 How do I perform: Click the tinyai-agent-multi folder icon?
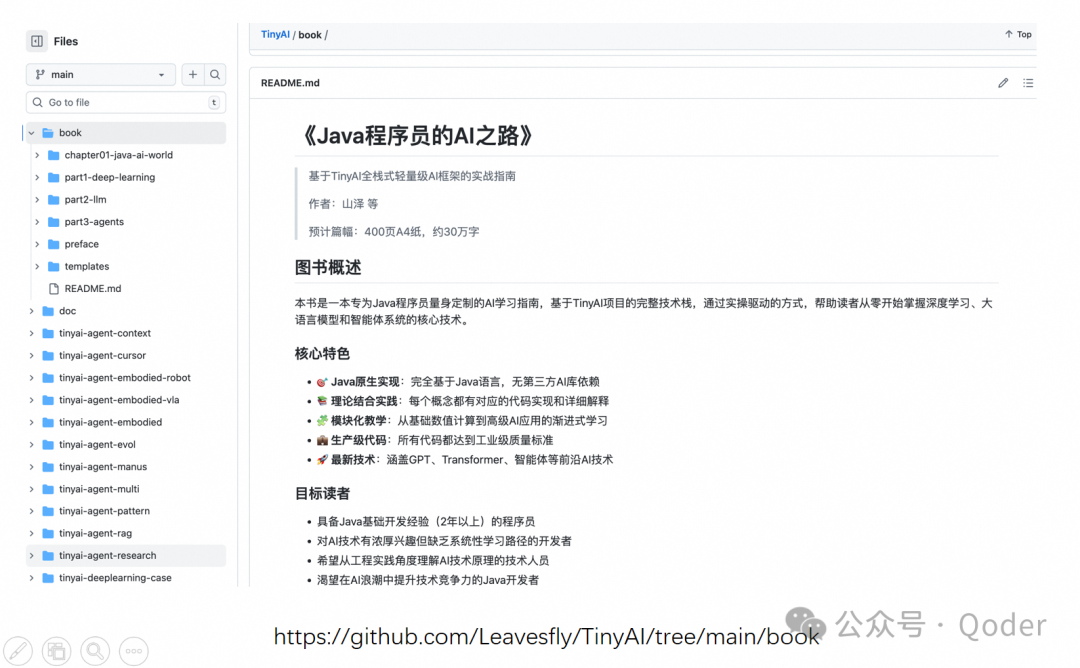pos(48,489)
